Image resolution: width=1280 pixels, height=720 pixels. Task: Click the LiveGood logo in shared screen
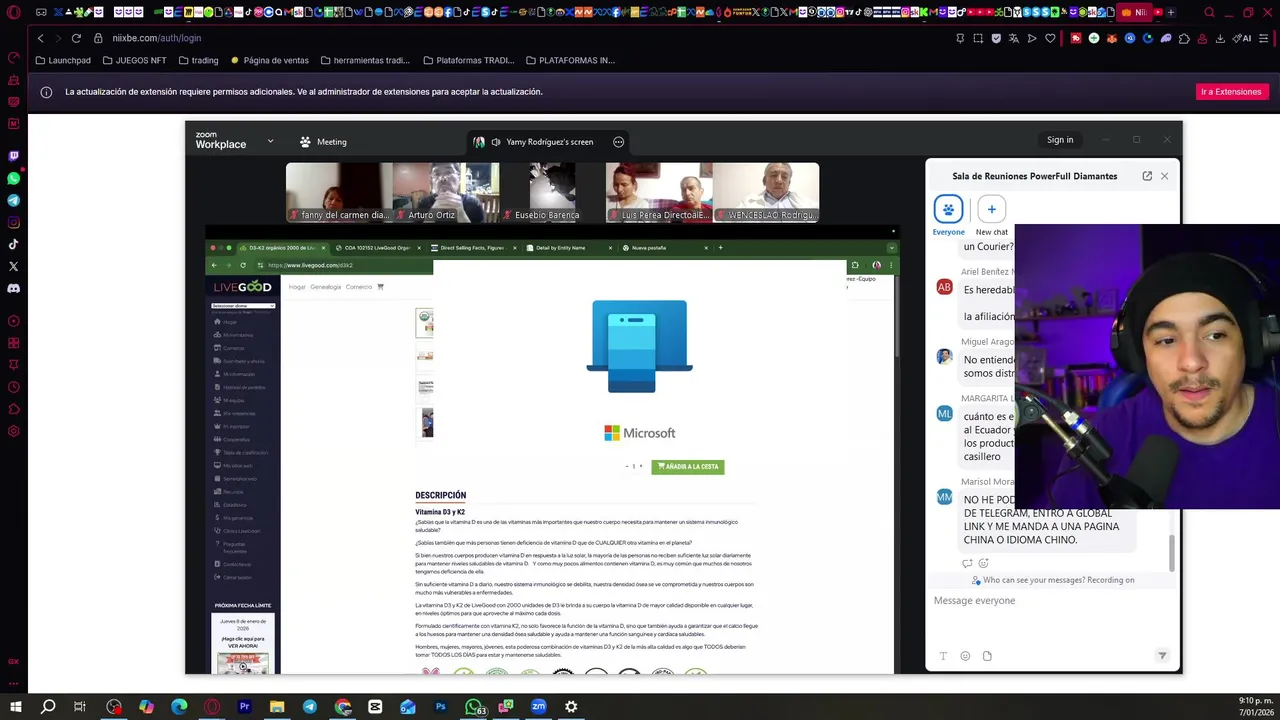pyautogui.click(x=242, y=287)
